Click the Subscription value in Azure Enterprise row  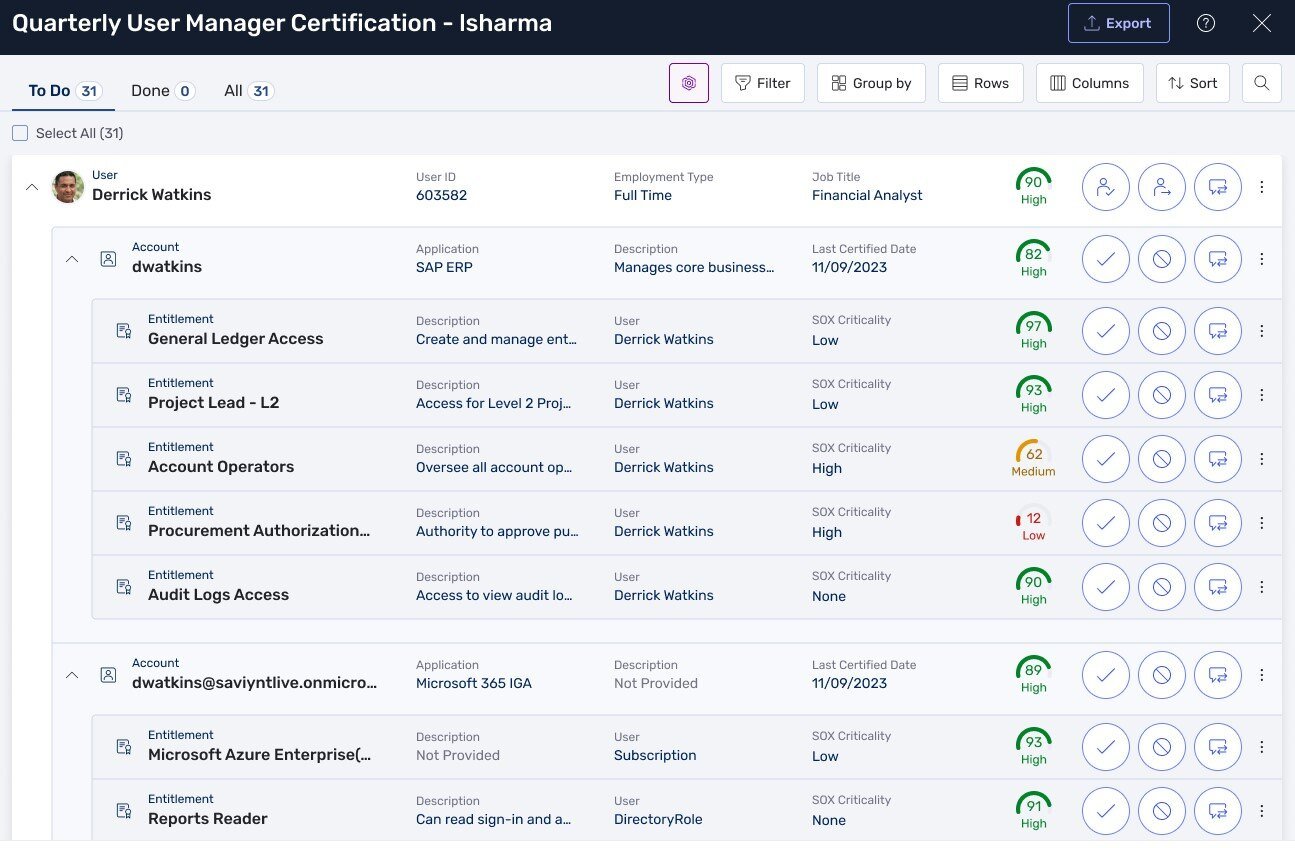tap(655, 755)
